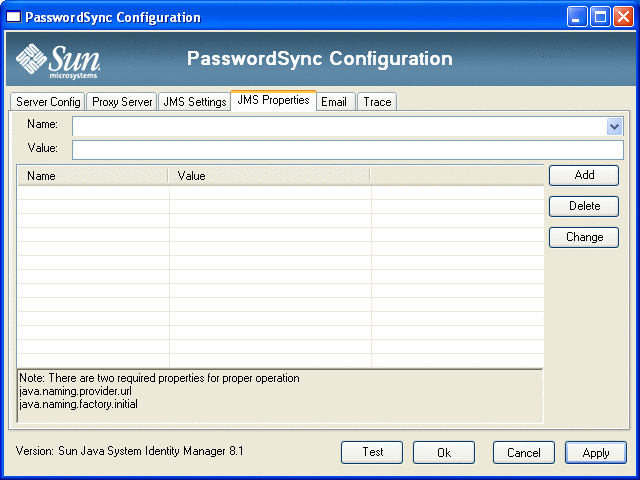Open the Email tab
Image resolution: width=640 pixels, height=480 pixels.
tap(334, 102)
